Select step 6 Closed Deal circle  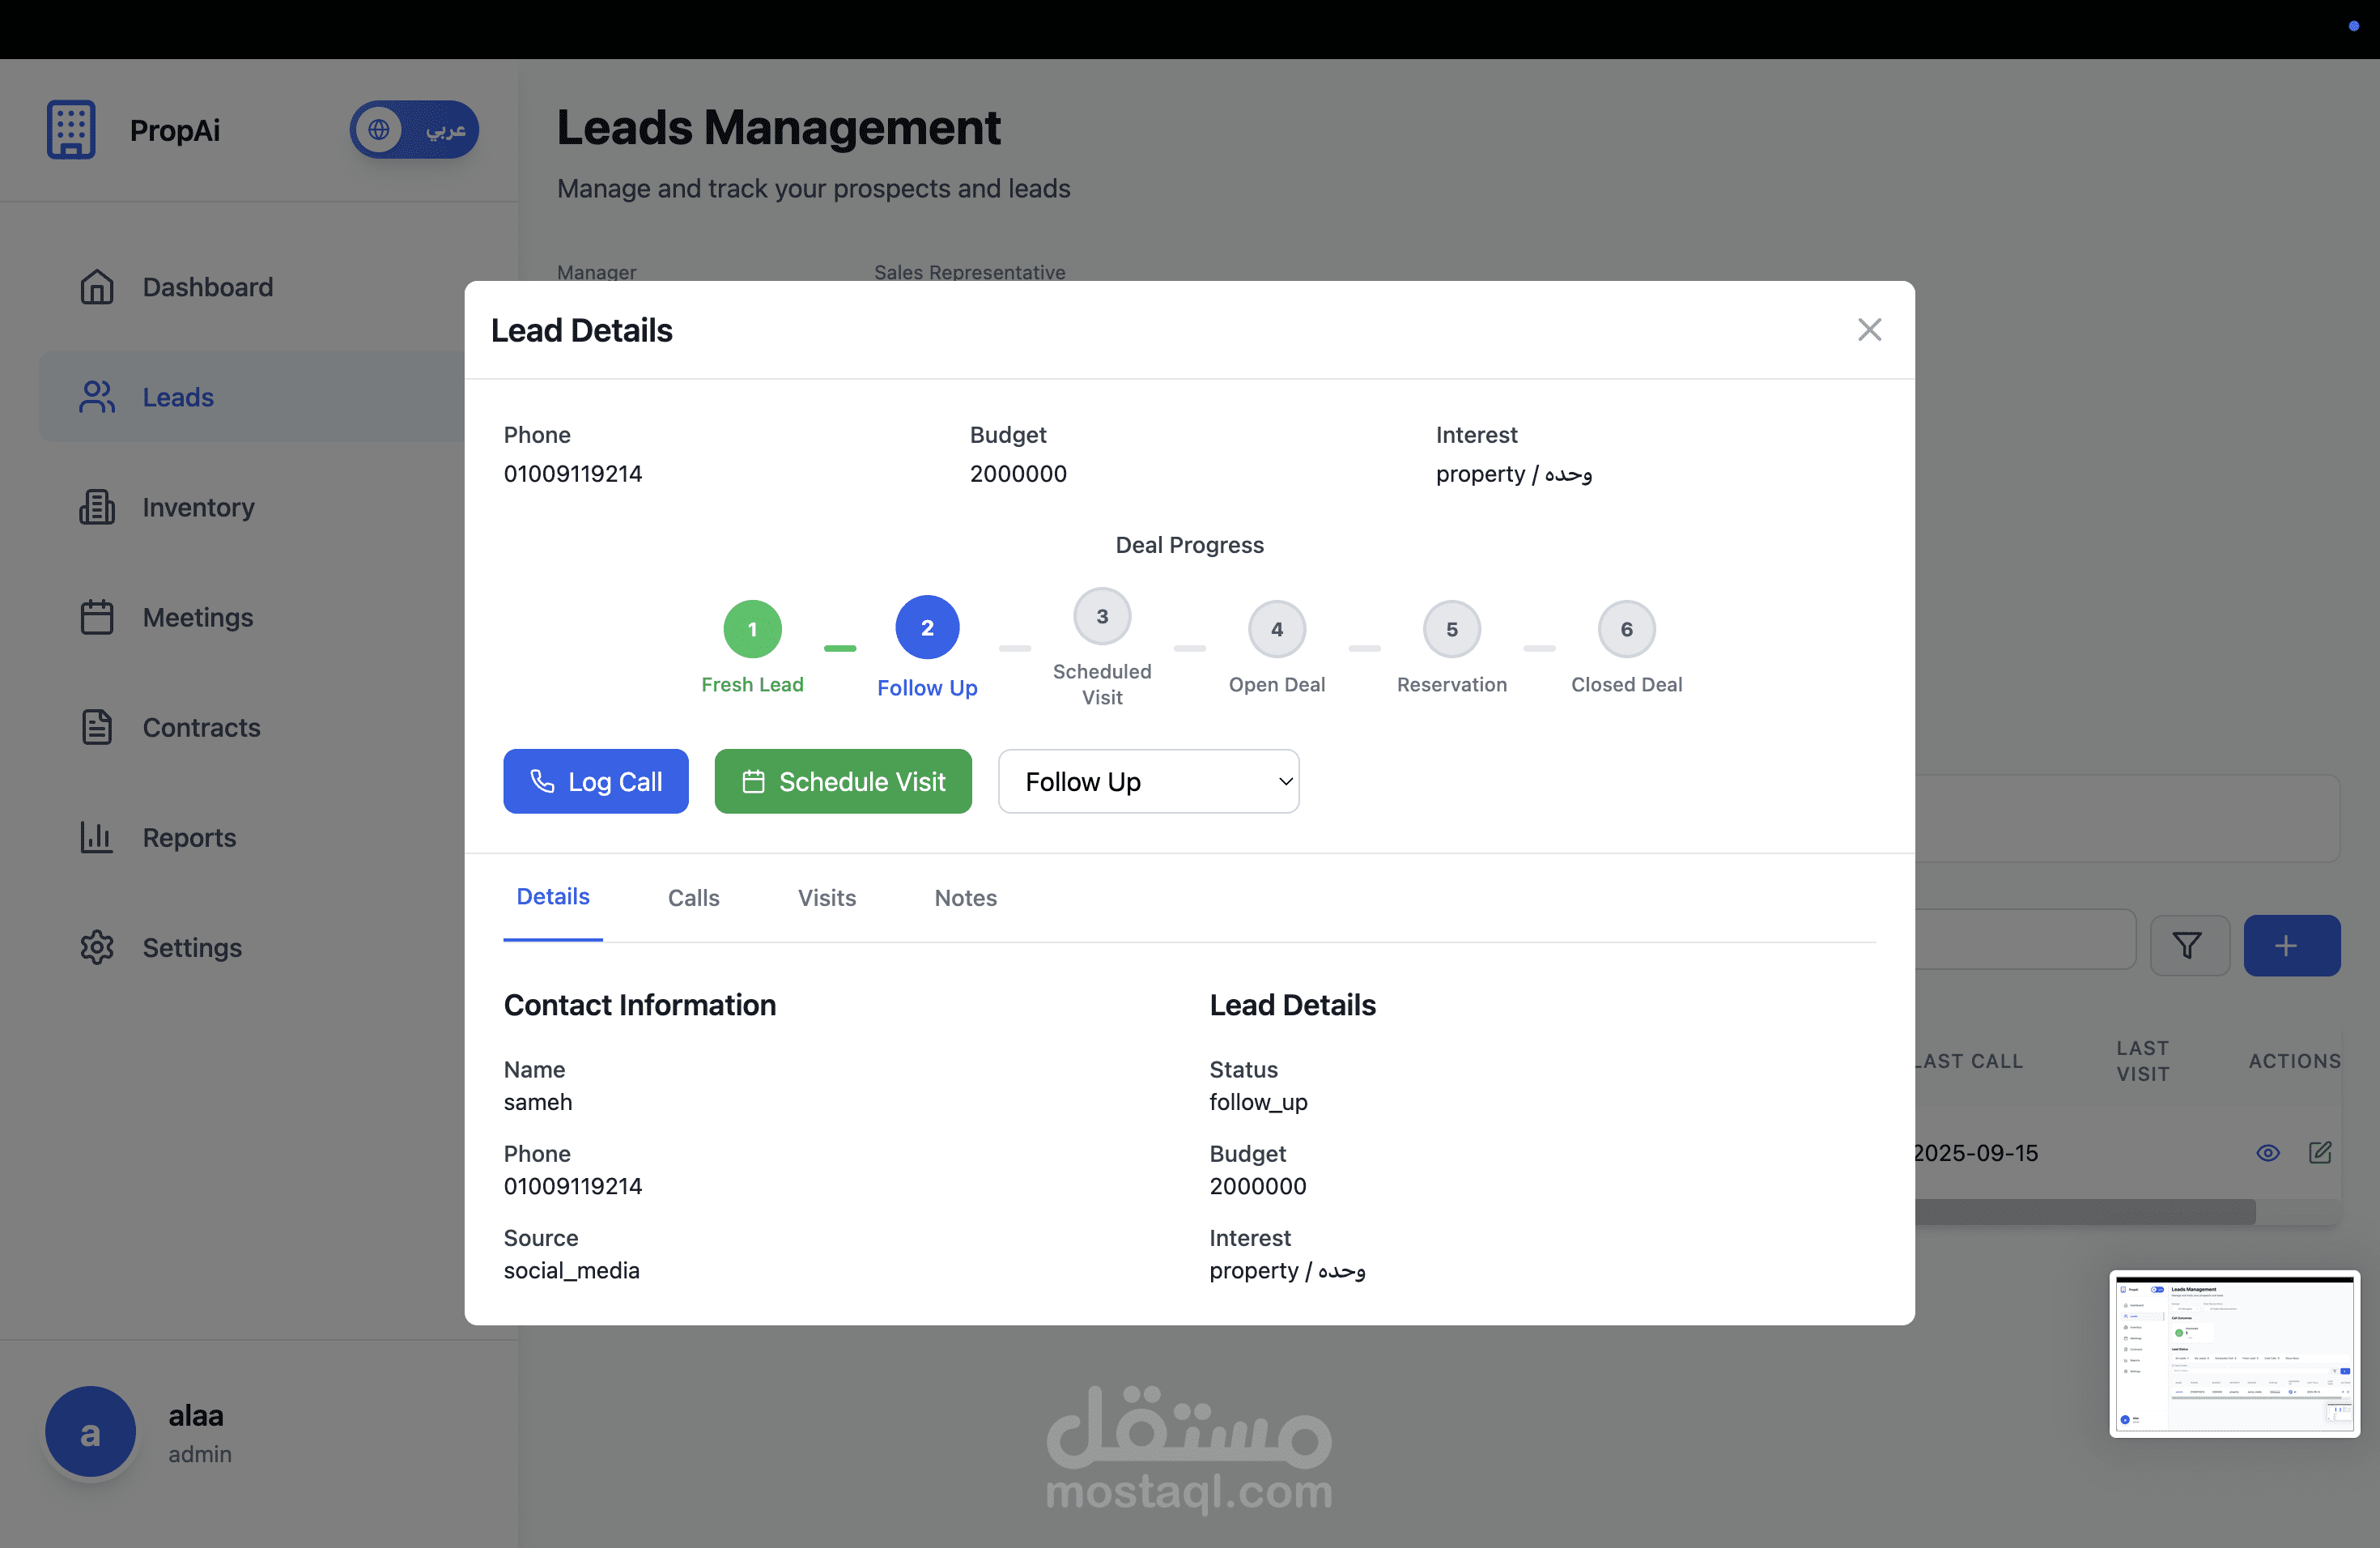coord(1627,629)
